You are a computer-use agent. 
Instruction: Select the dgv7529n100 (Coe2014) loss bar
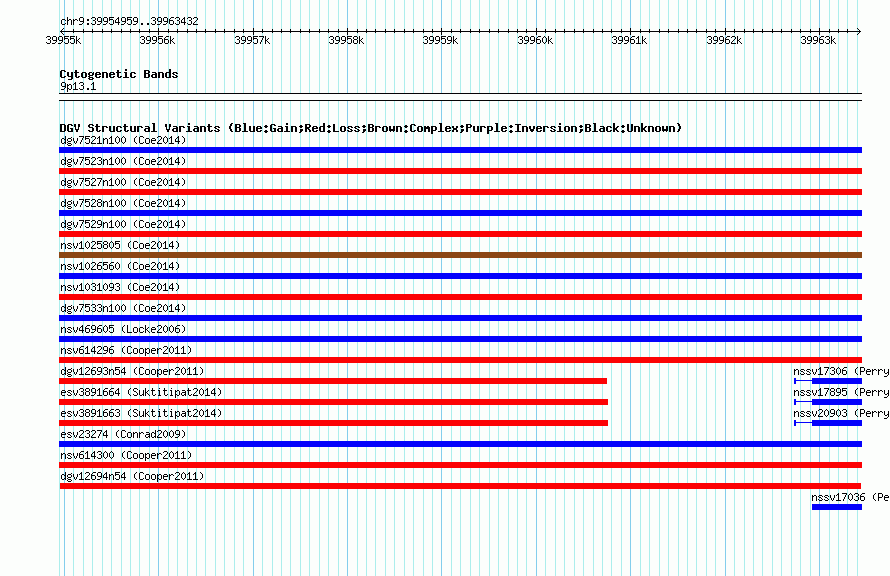click(x=460, y=234)
